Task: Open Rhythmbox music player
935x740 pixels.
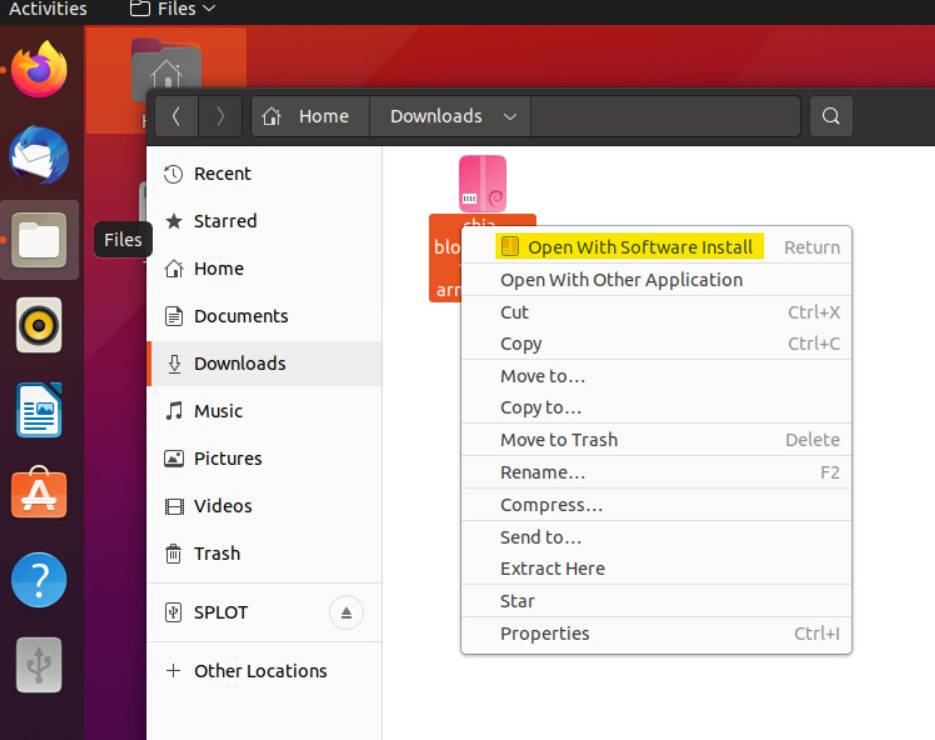Action: [x=40, y=324]
